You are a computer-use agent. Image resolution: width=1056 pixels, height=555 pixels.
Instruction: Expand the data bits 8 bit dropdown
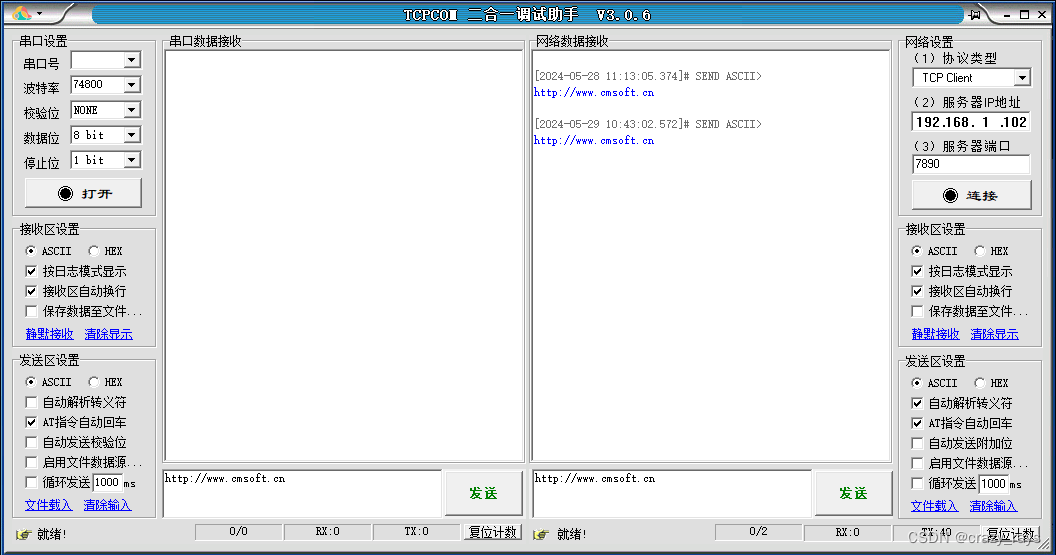coord(132,135)
